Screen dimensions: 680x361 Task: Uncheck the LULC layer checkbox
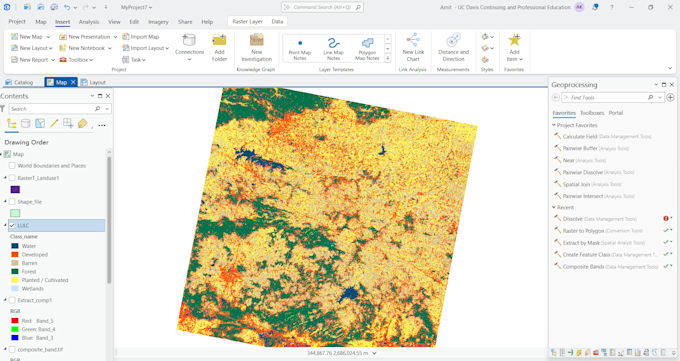click(12, 226)
